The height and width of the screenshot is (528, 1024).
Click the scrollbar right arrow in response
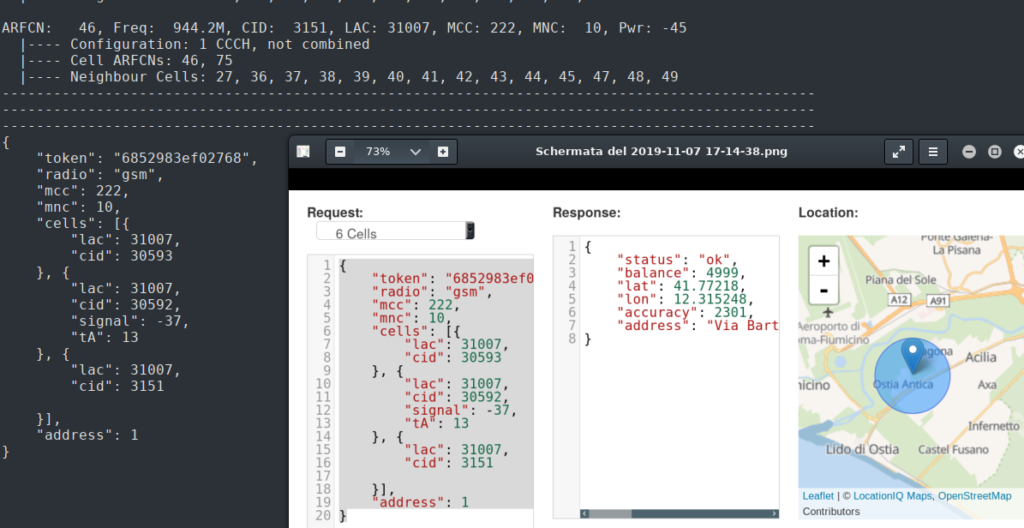point(775,514)
